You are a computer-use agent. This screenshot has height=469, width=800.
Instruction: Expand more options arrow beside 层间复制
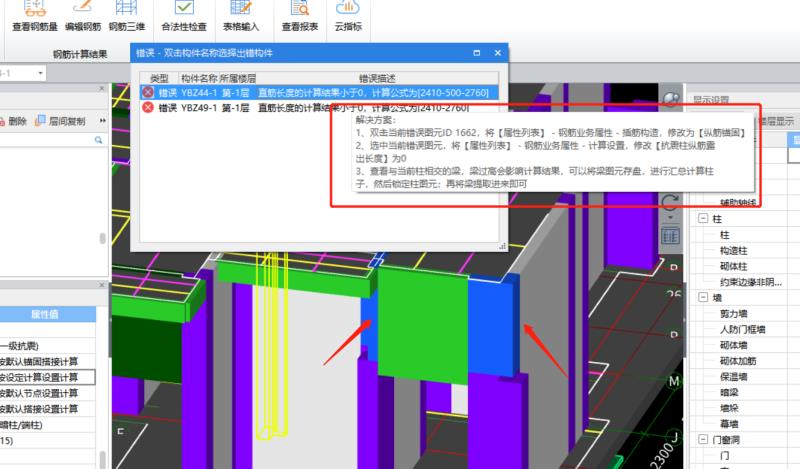point(103,121)
